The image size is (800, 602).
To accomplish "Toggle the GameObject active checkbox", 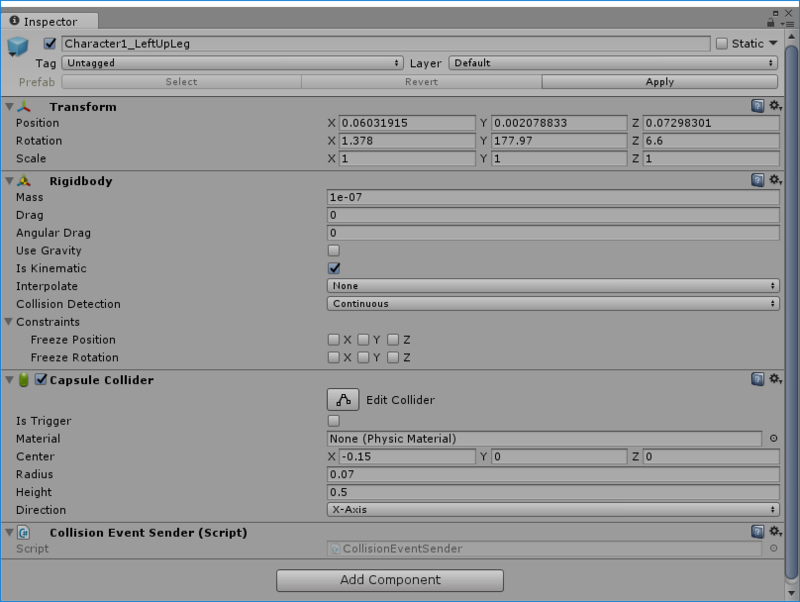I will tap(49, 43).
